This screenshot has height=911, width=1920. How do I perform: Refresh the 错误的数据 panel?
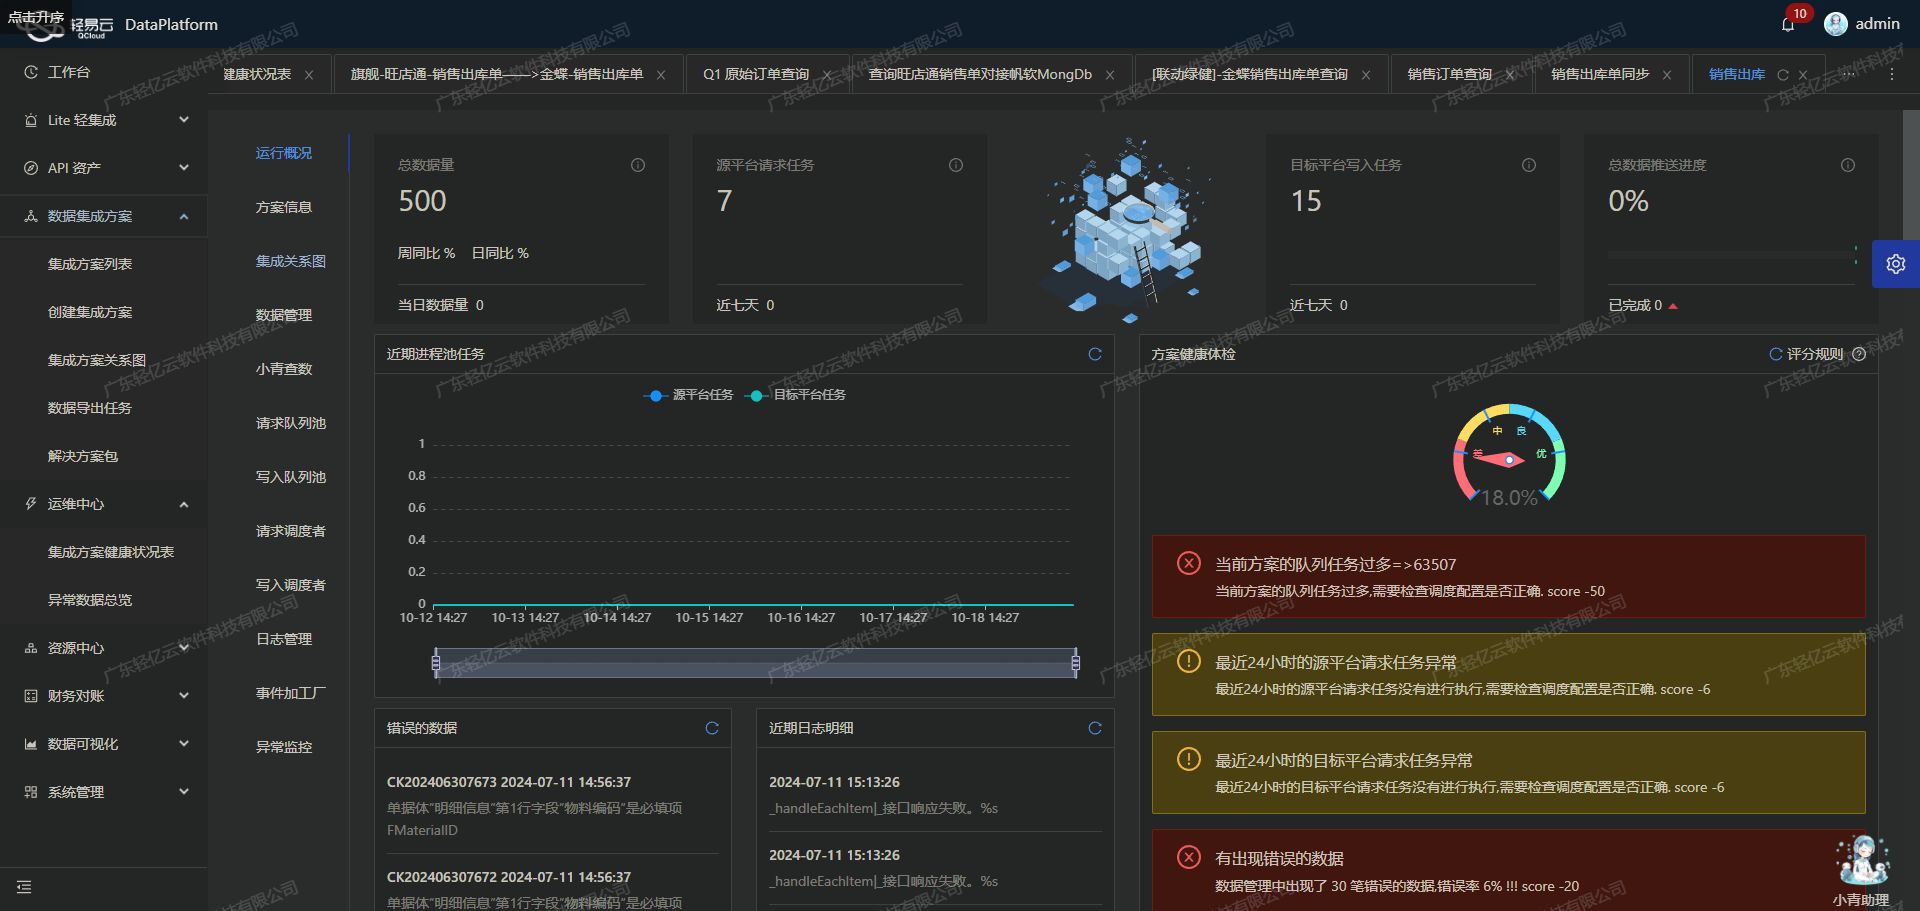click(x=712, y=728)
